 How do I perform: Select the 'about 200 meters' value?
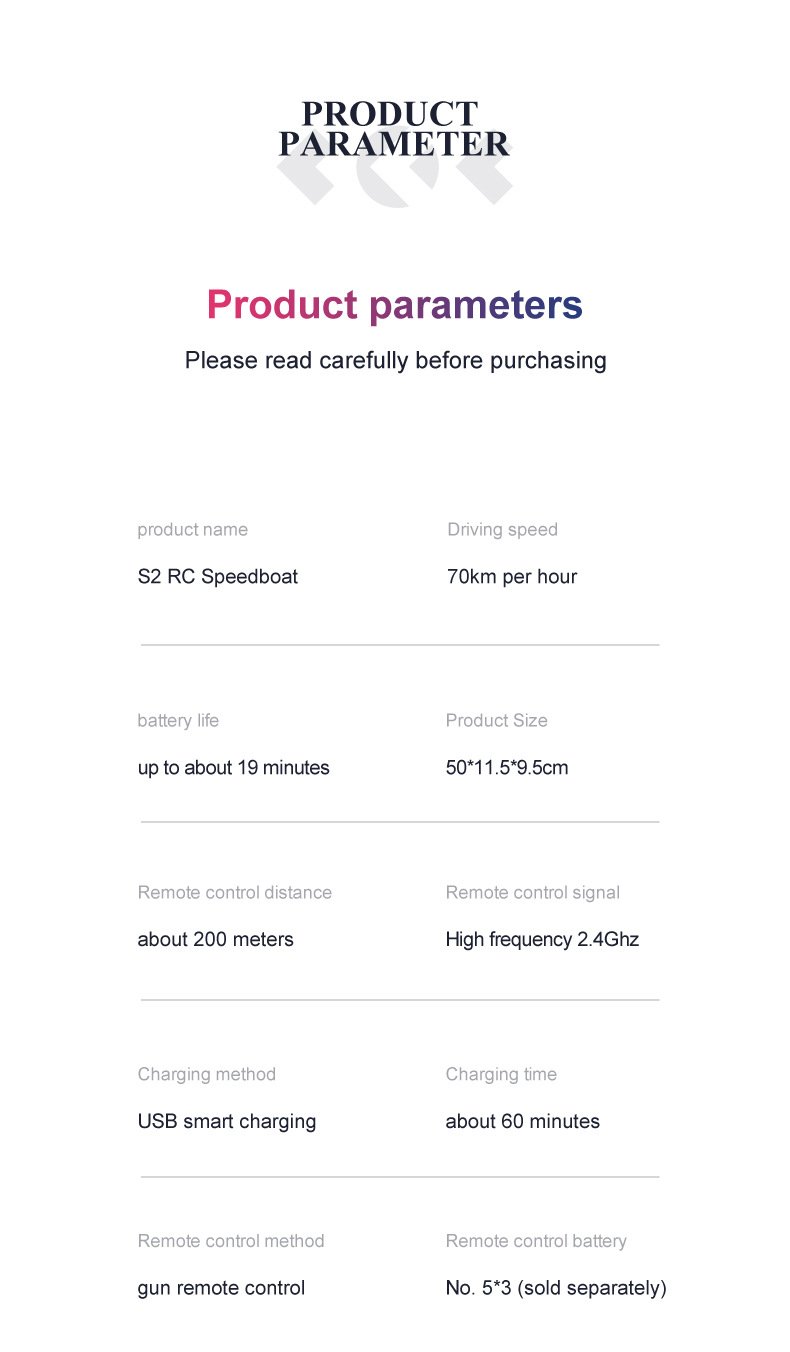click(215, 940)
